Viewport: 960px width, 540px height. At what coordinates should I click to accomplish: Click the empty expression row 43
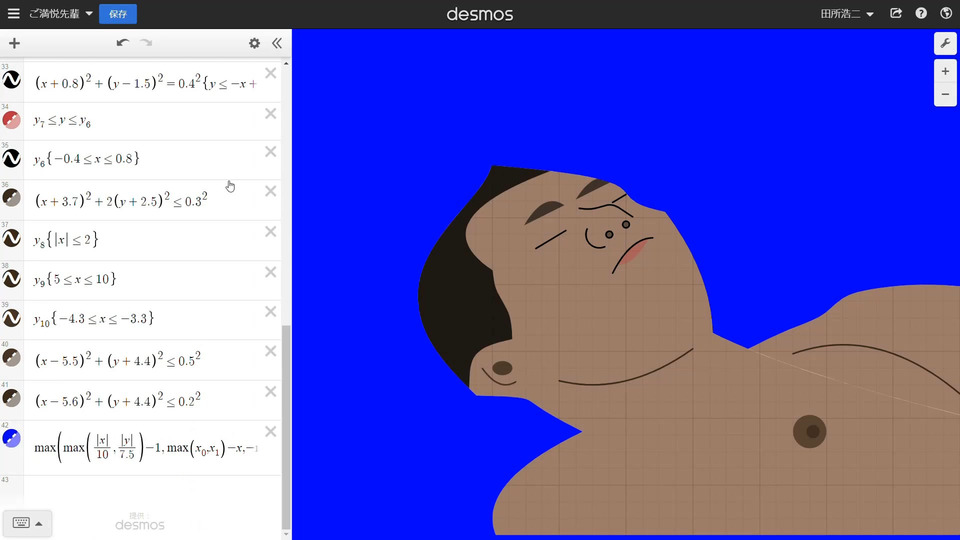(x=150, y=490)
